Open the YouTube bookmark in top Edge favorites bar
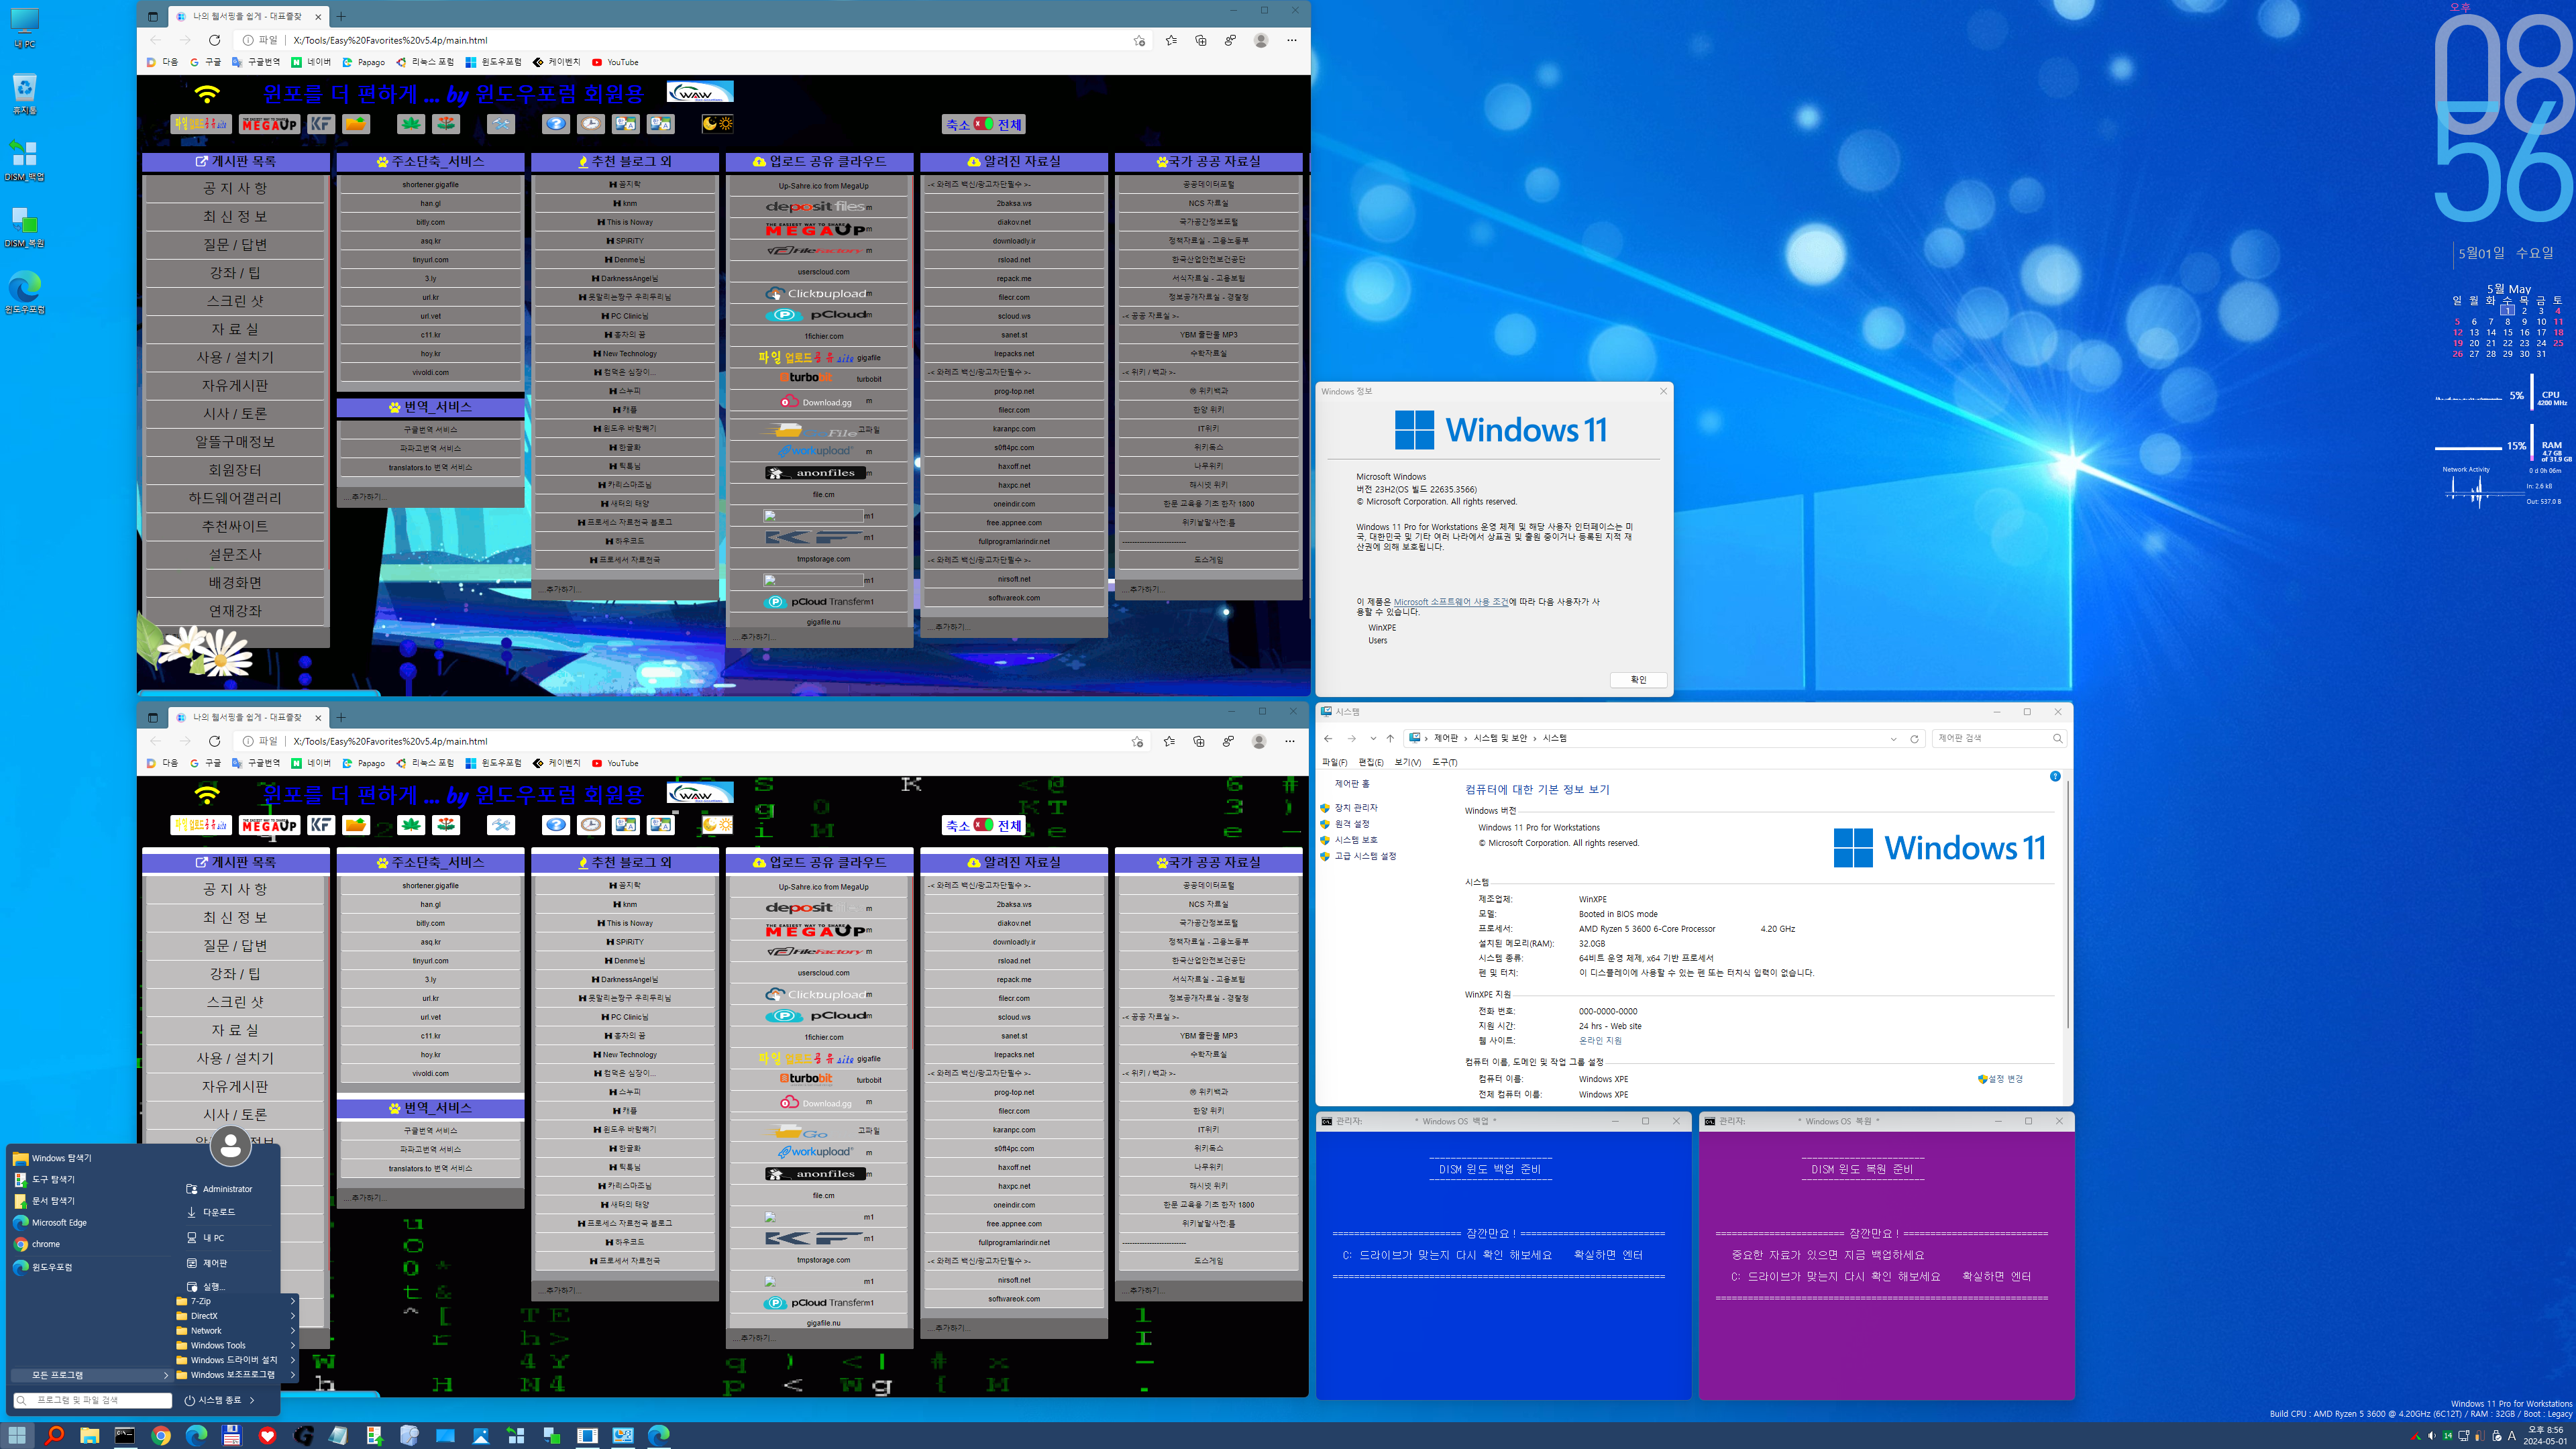This screenshot has height=1449, width=2576. tap(616, 62)
